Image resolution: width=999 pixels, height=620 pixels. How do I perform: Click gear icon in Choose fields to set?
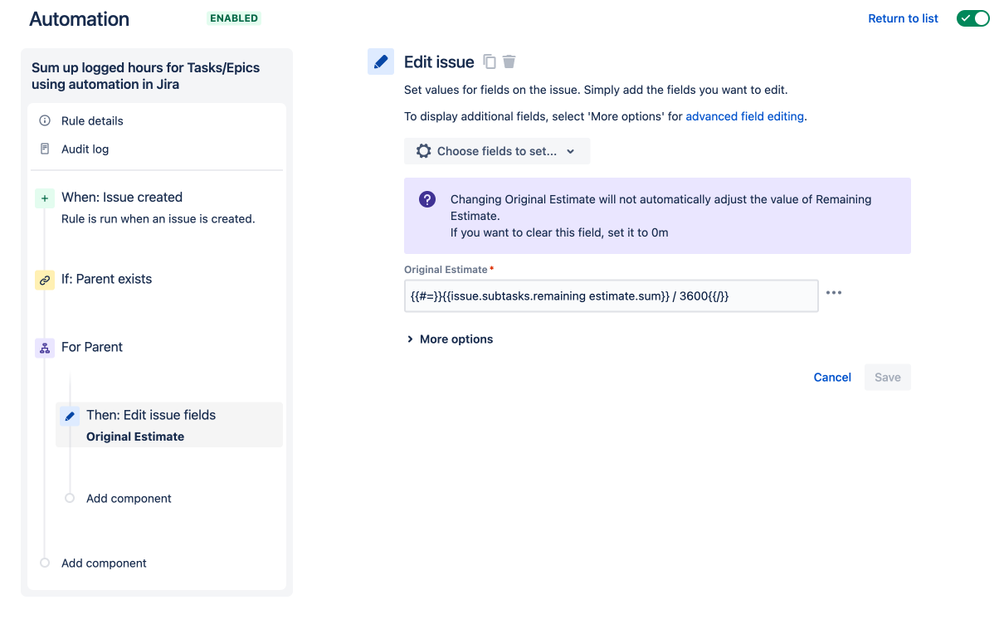coord(423,151)
